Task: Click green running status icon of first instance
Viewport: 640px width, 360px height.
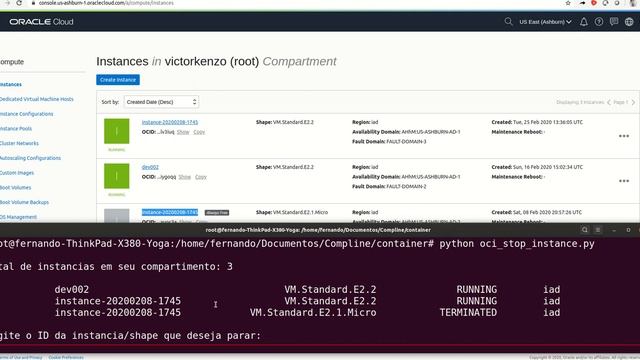Action: pos(117,131)
